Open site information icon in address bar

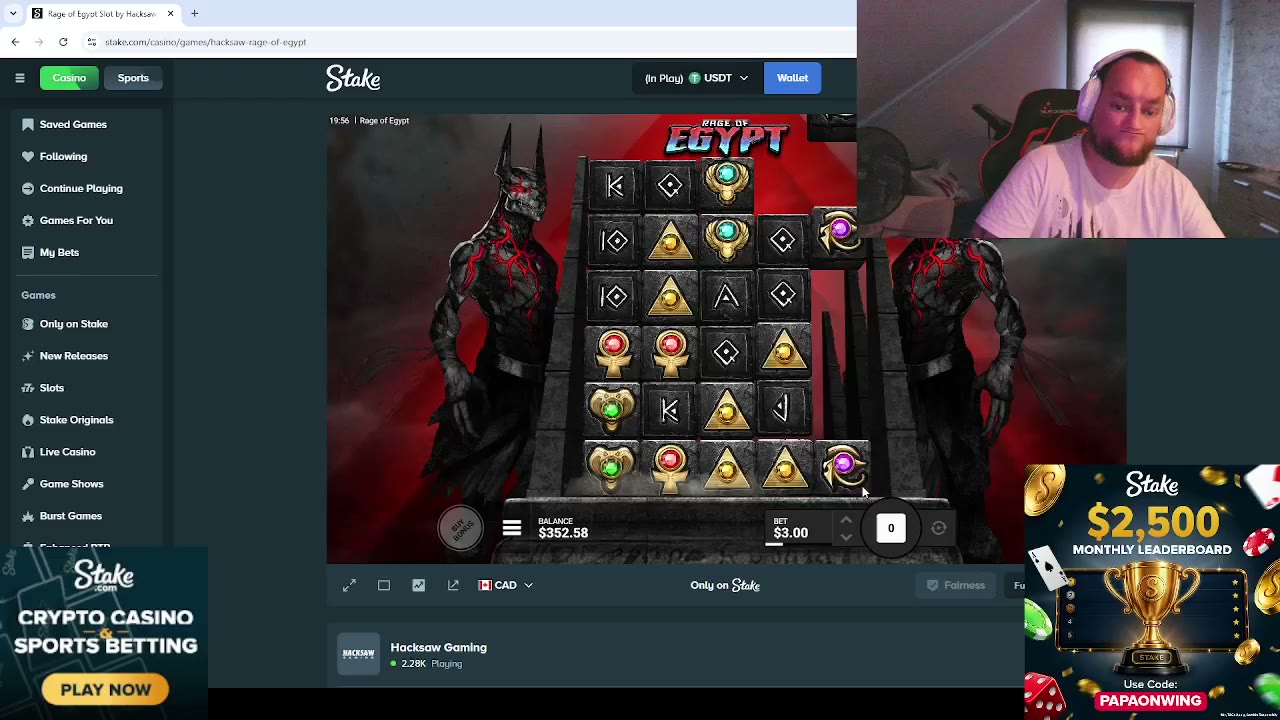click(91, 42)
